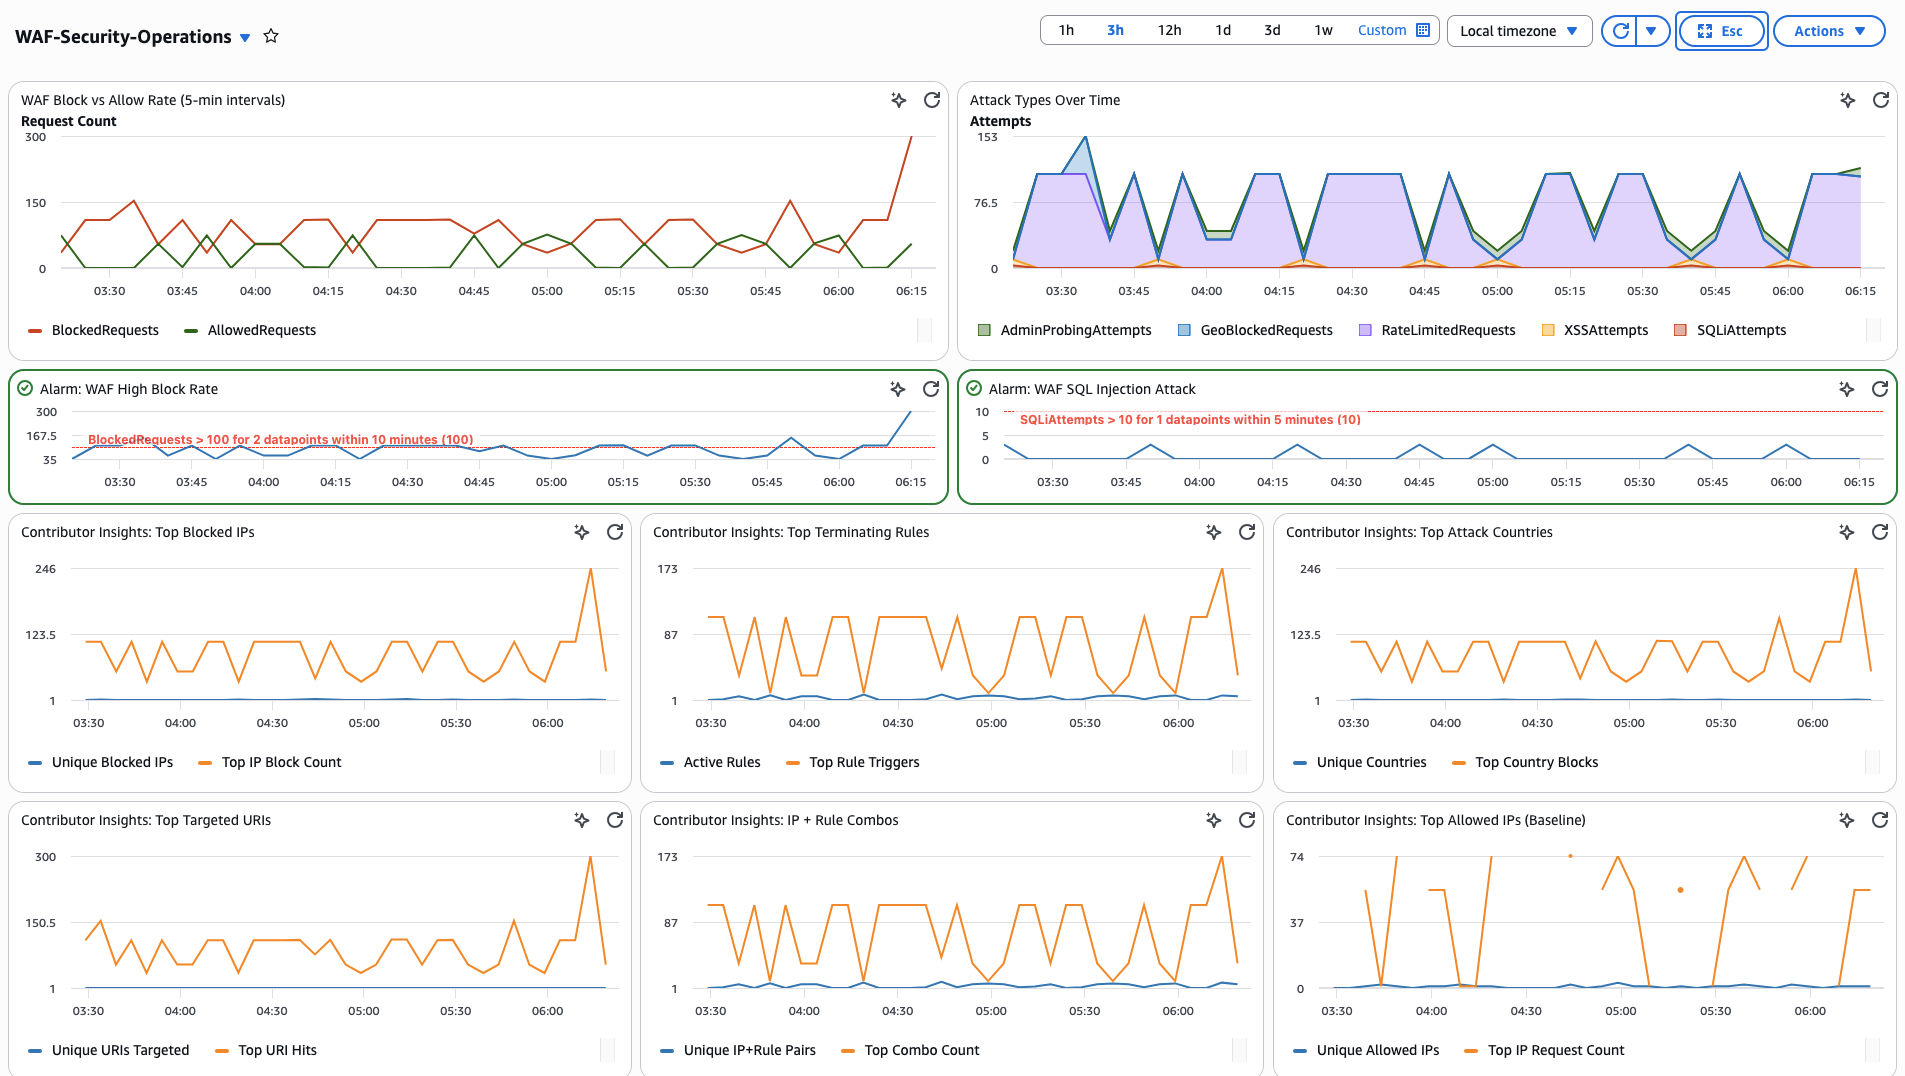
Task: Click the Top Combo Count legend entry
Action: tap(910, 1050)
